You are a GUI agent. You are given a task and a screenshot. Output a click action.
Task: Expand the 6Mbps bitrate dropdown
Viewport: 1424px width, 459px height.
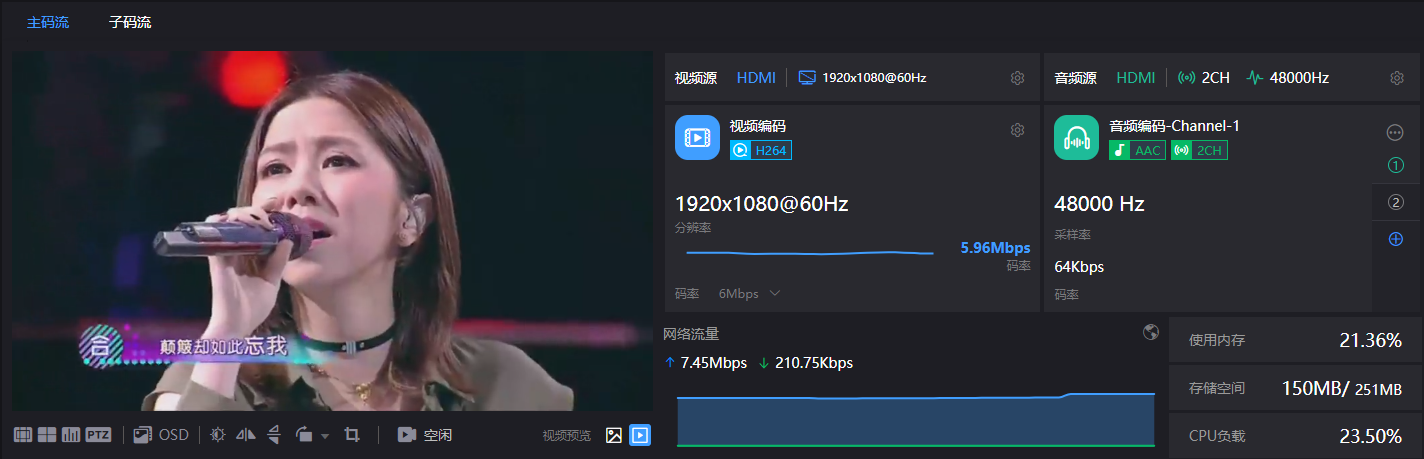[x=750, y=294]
